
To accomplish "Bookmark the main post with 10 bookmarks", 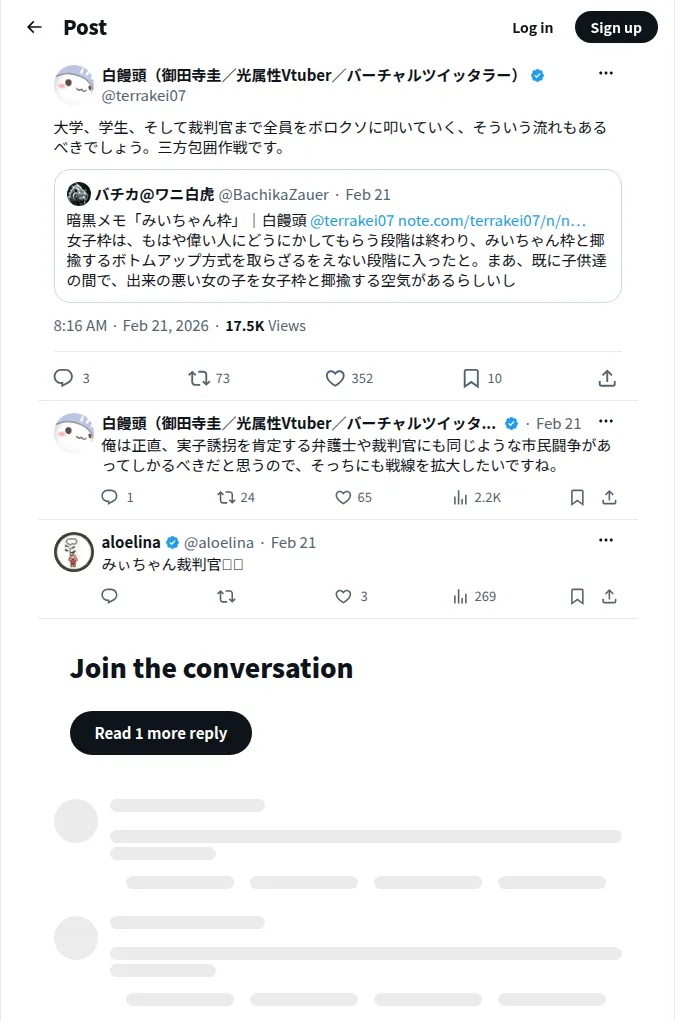I will click(471, 378).
